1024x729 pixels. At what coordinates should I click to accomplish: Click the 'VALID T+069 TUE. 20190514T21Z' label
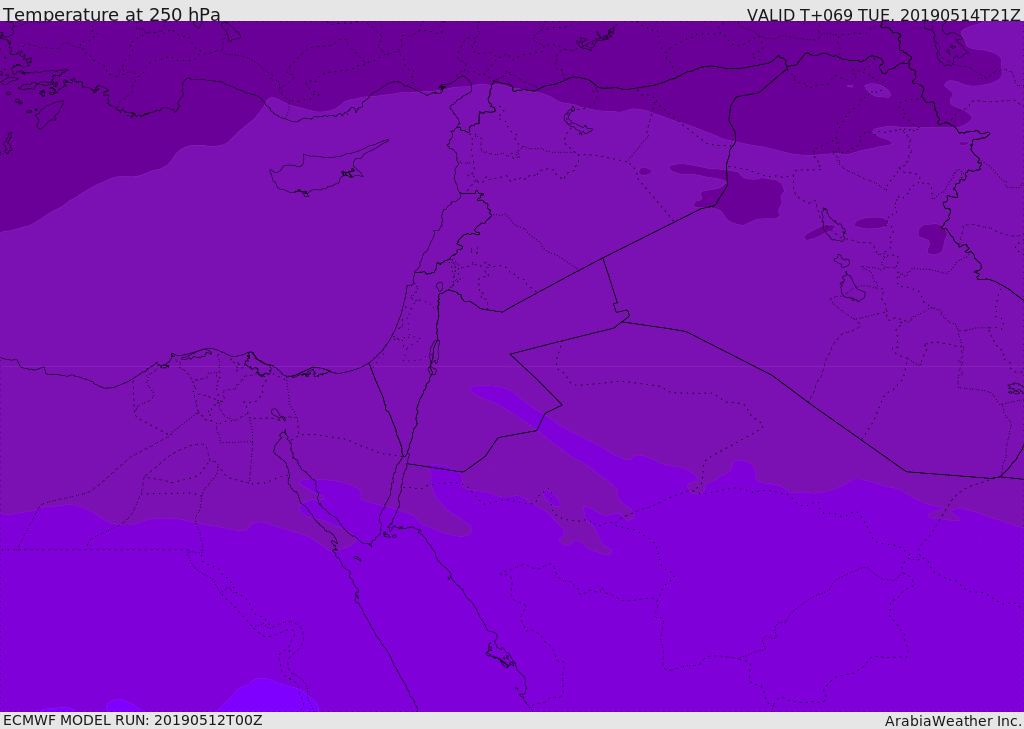pyautogui.click(x=884, y=15)
